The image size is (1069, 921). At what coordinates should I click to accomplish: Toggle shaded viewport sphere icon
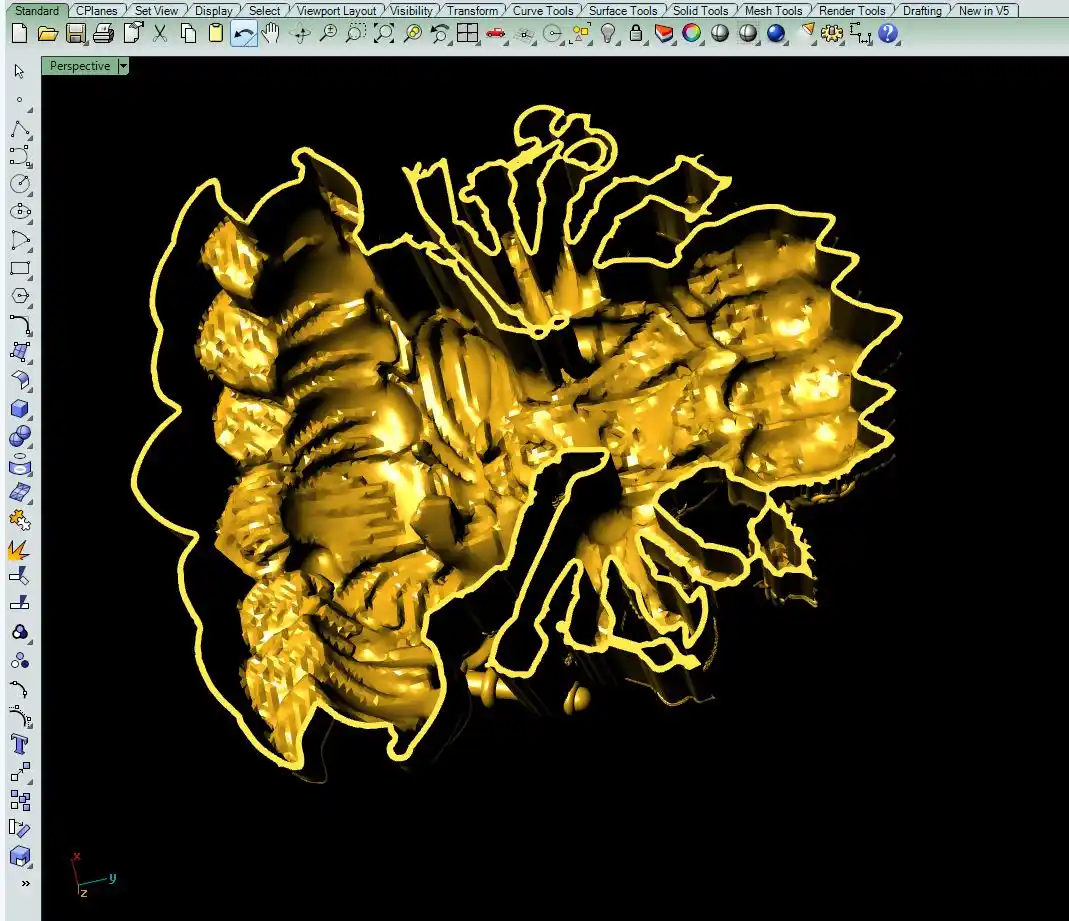pyautogui.click(x=719, y=33)
